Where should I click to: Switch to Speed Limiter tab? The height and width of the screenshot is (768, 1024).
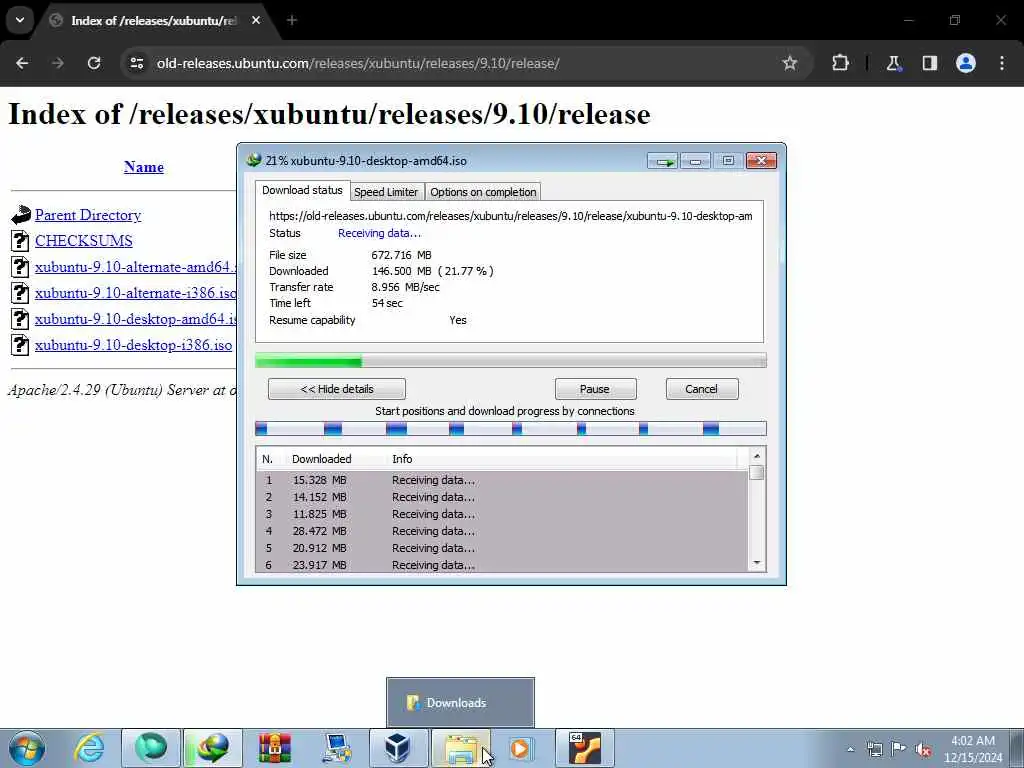386,192
